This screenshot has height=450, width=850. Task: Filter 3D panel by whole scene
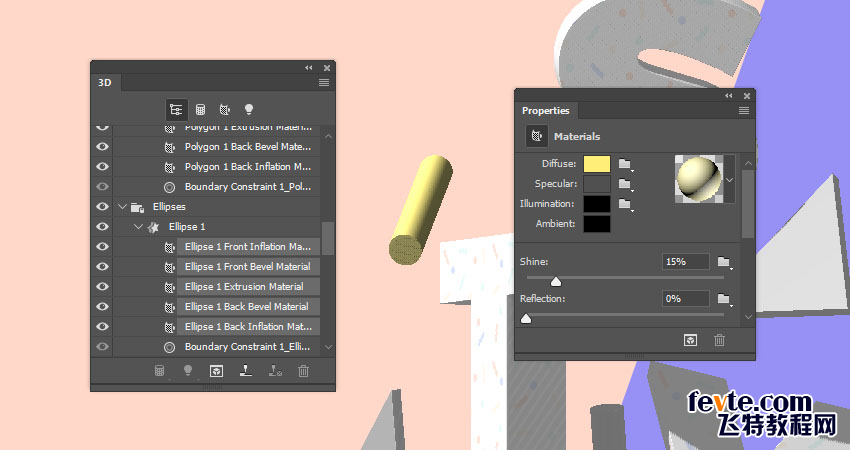click(x=176, y=110)
